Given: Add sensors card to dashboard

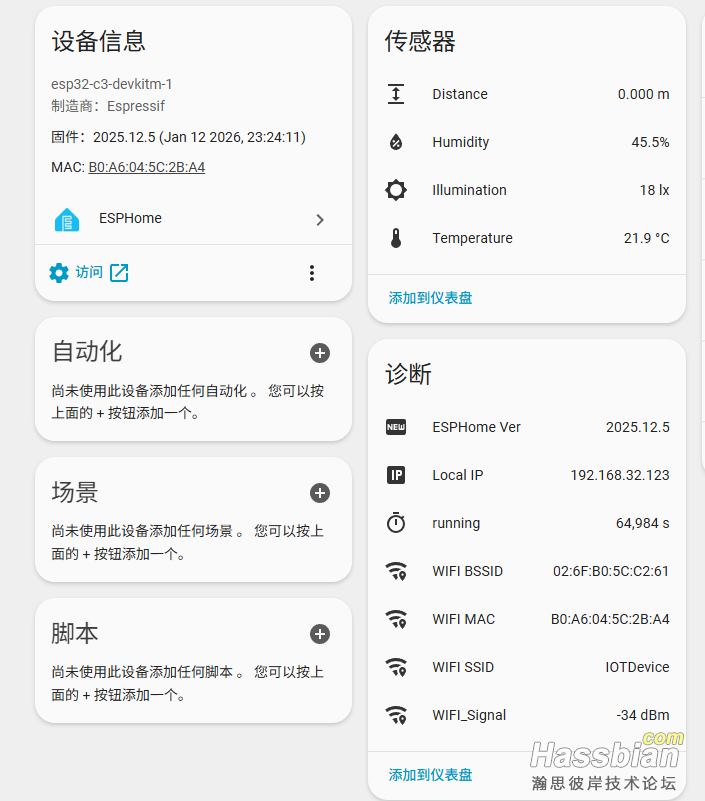Looking at the screenshot, I should point(430,298).
